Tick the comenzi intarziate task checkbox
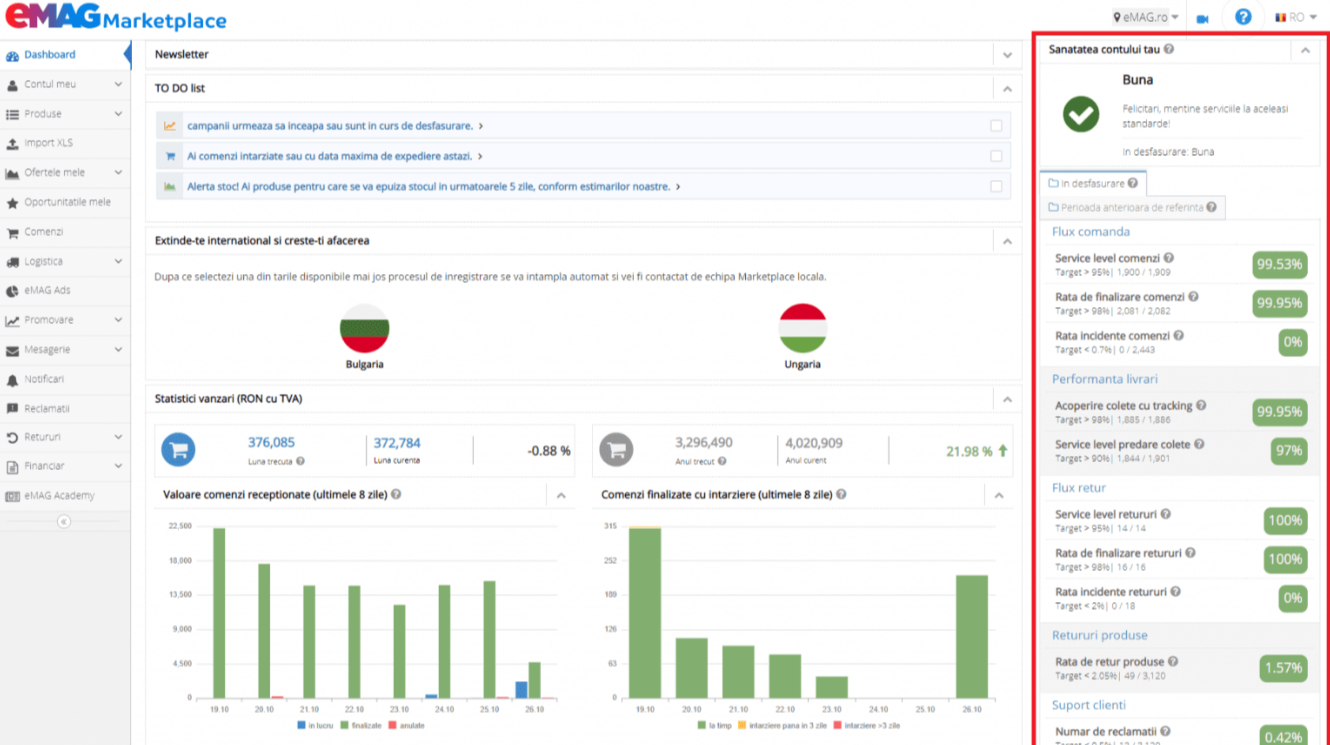Viewport: 1330px width, 745px height. [996, 156]
